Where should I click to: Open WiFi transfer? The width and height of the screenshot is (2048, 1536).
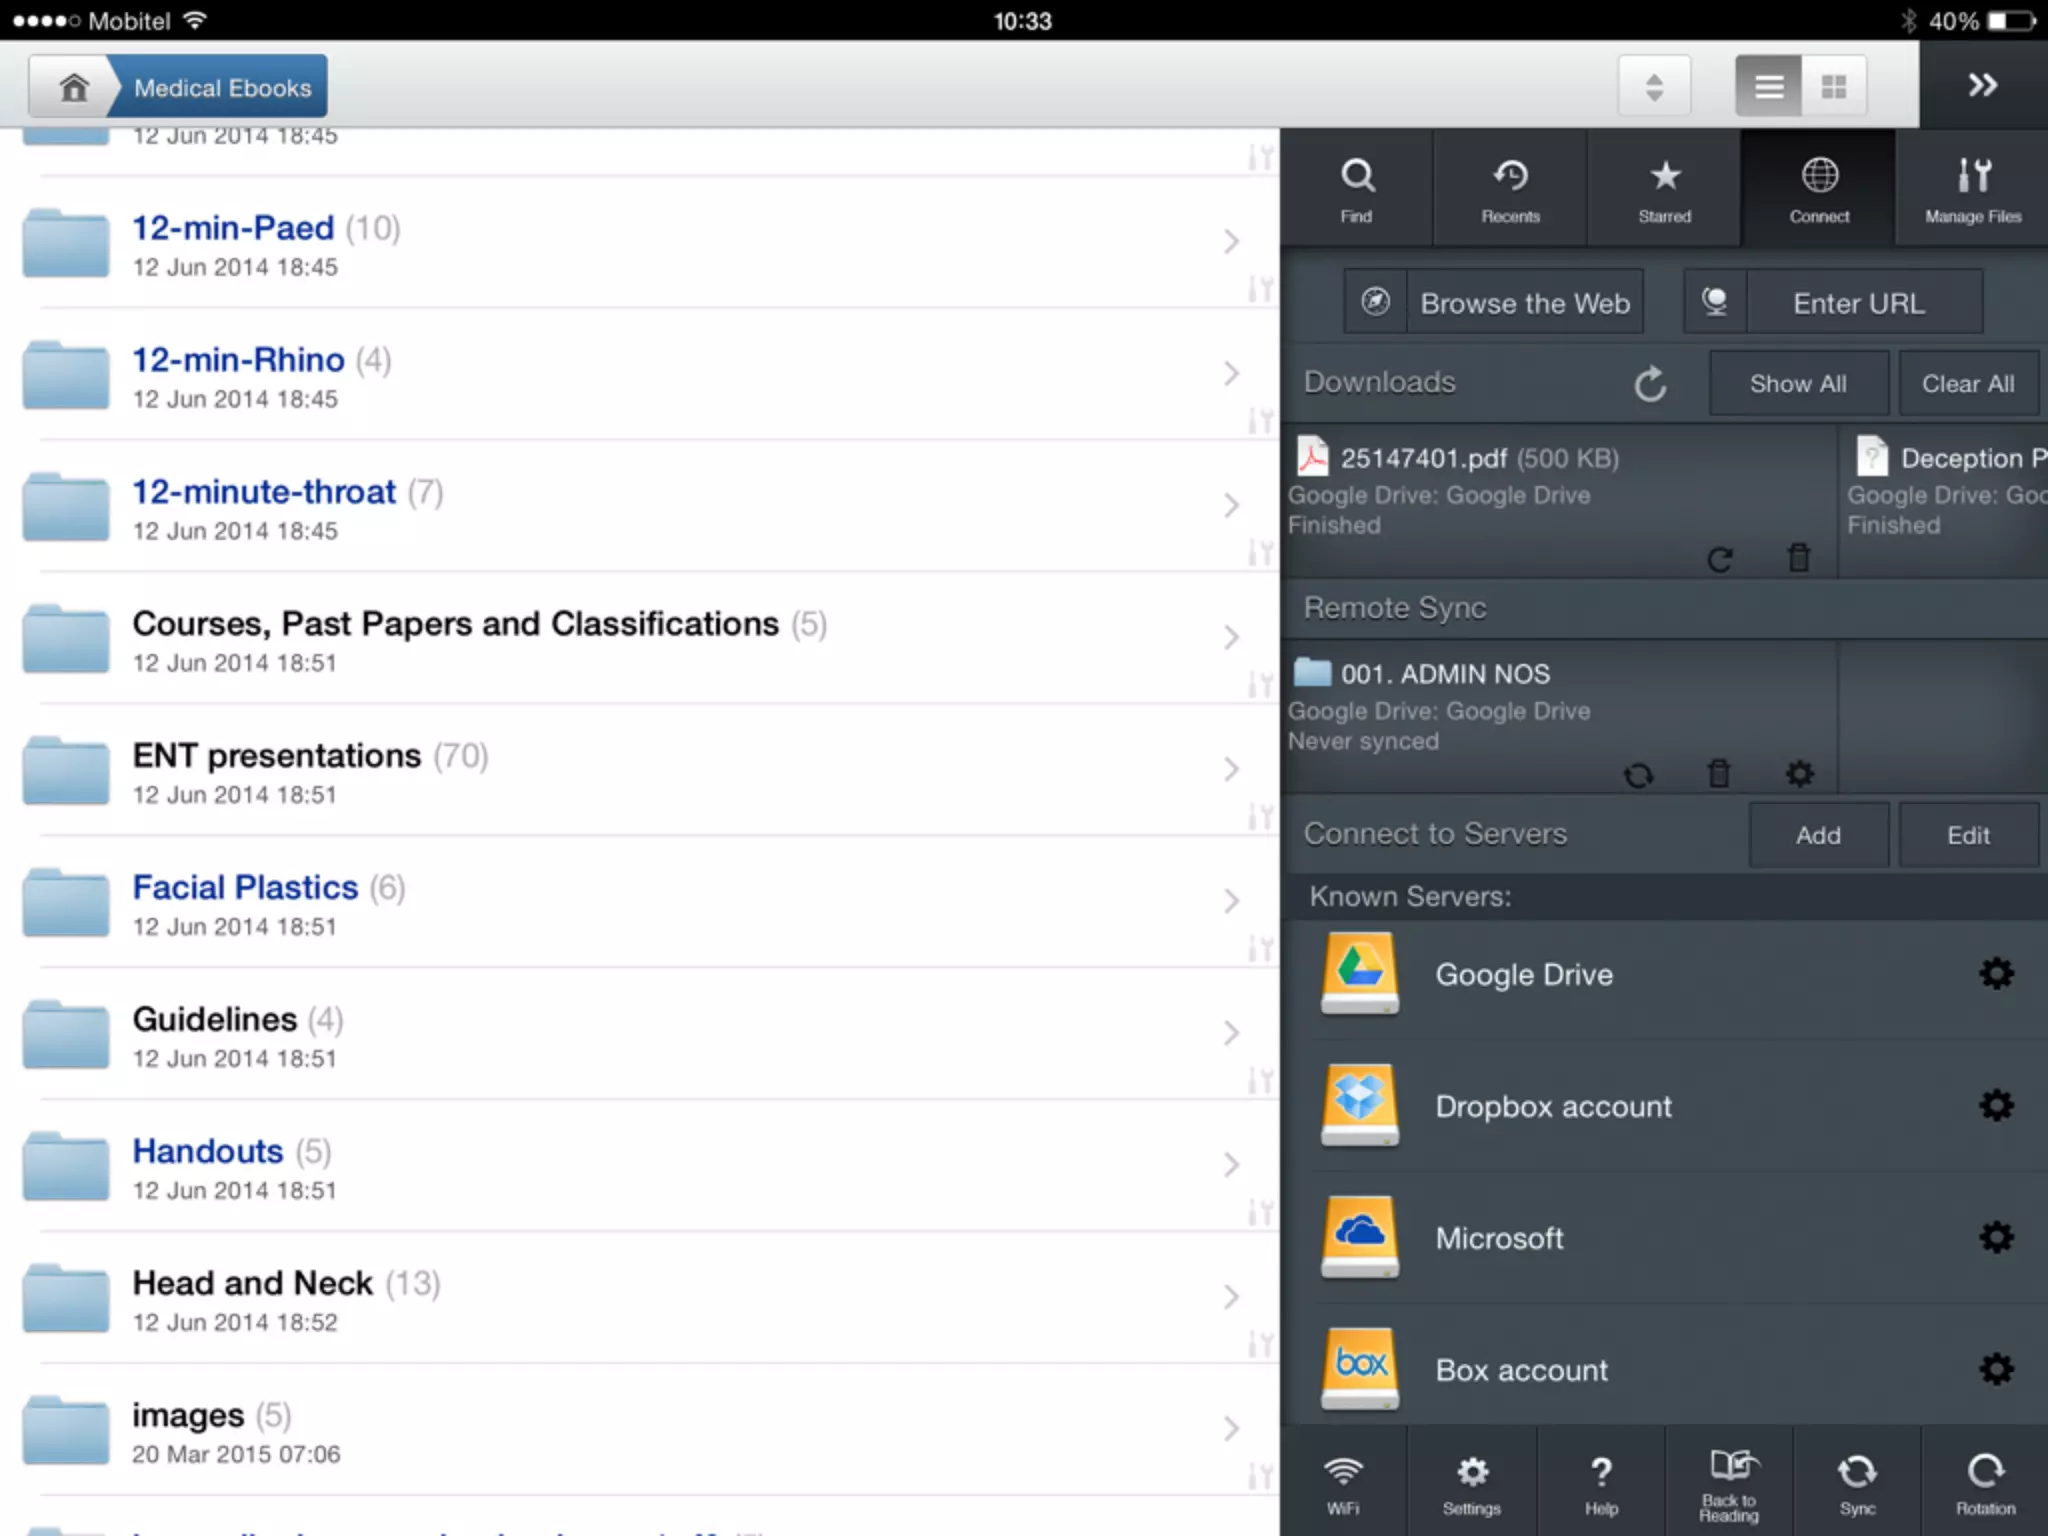[1342, 1482]
